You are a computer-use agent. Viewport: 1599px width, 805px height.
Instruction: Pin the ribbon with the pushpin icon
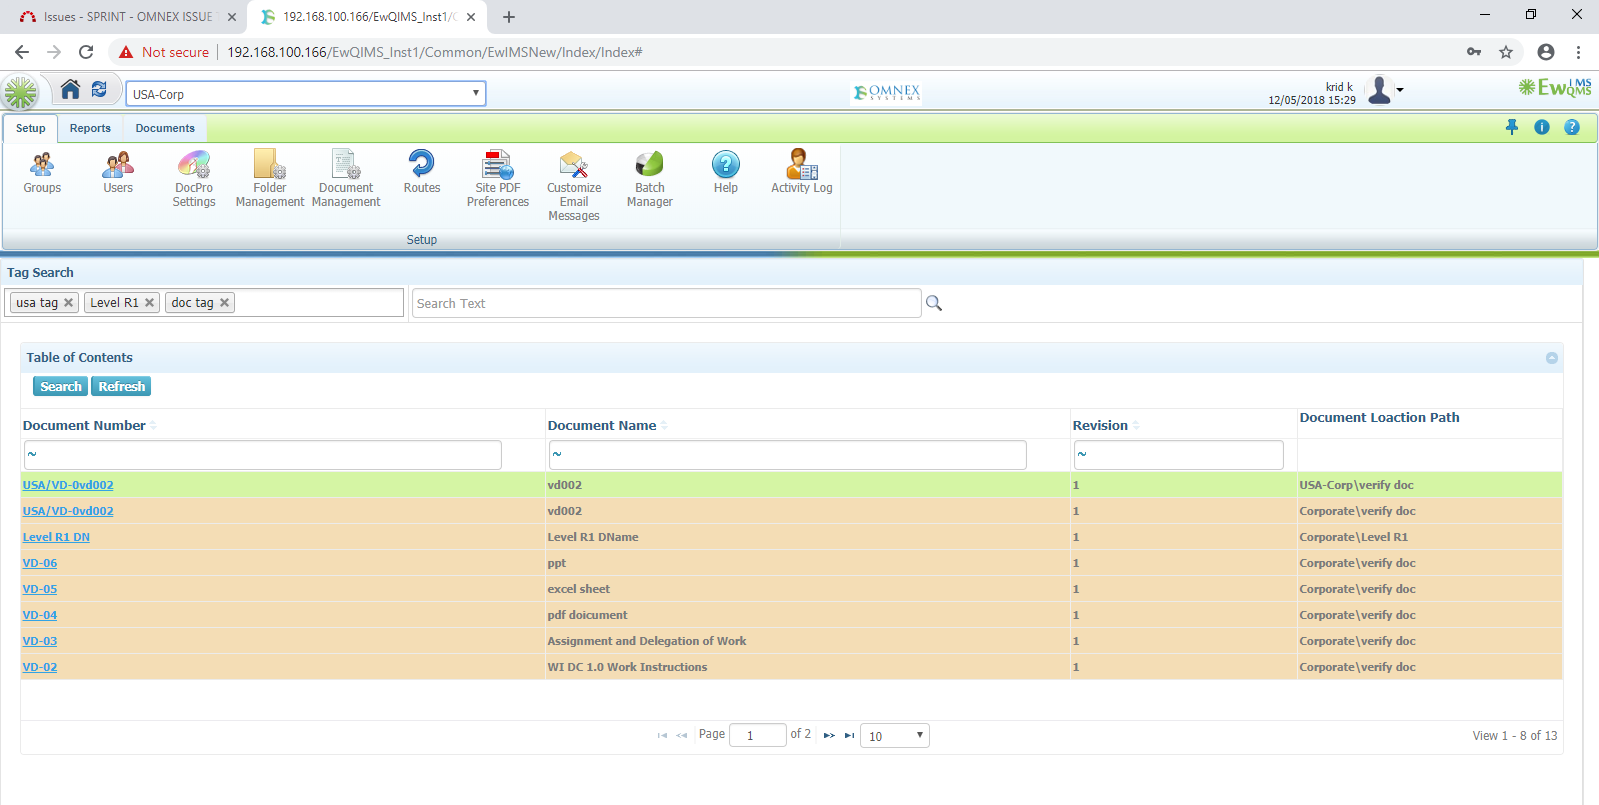1512,127
